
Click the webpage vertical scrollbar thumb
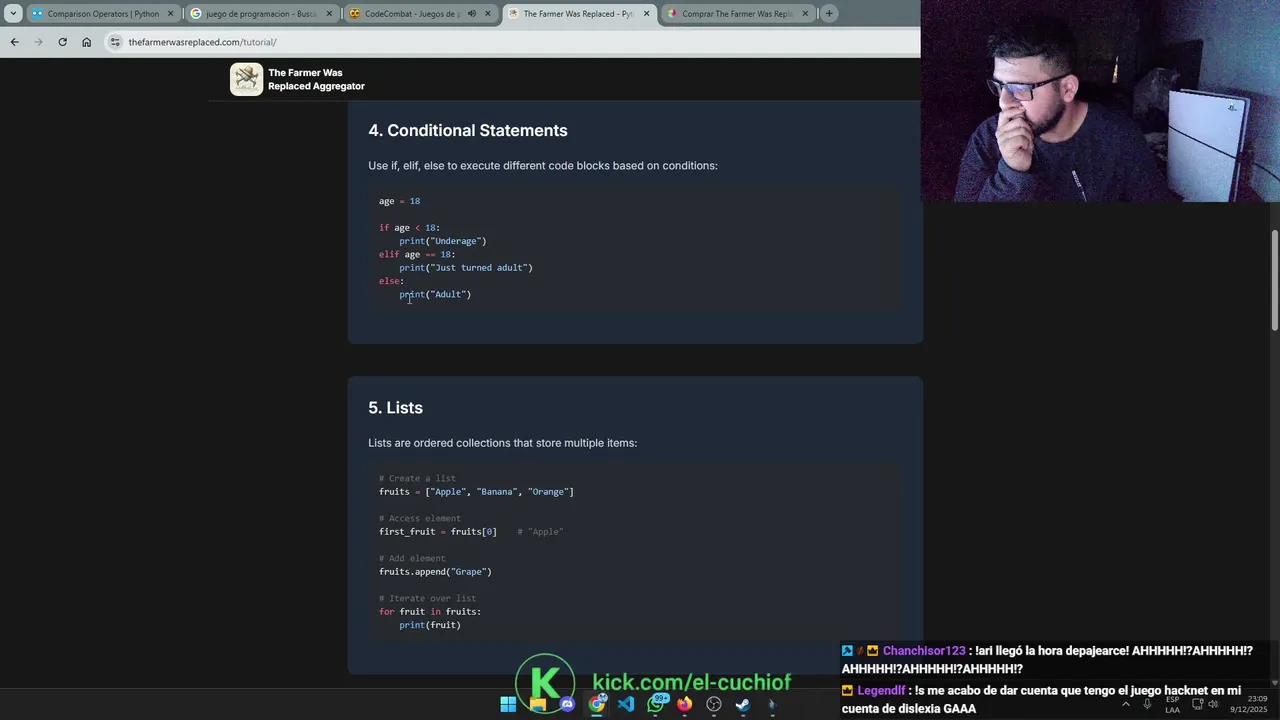point(1274,280)
